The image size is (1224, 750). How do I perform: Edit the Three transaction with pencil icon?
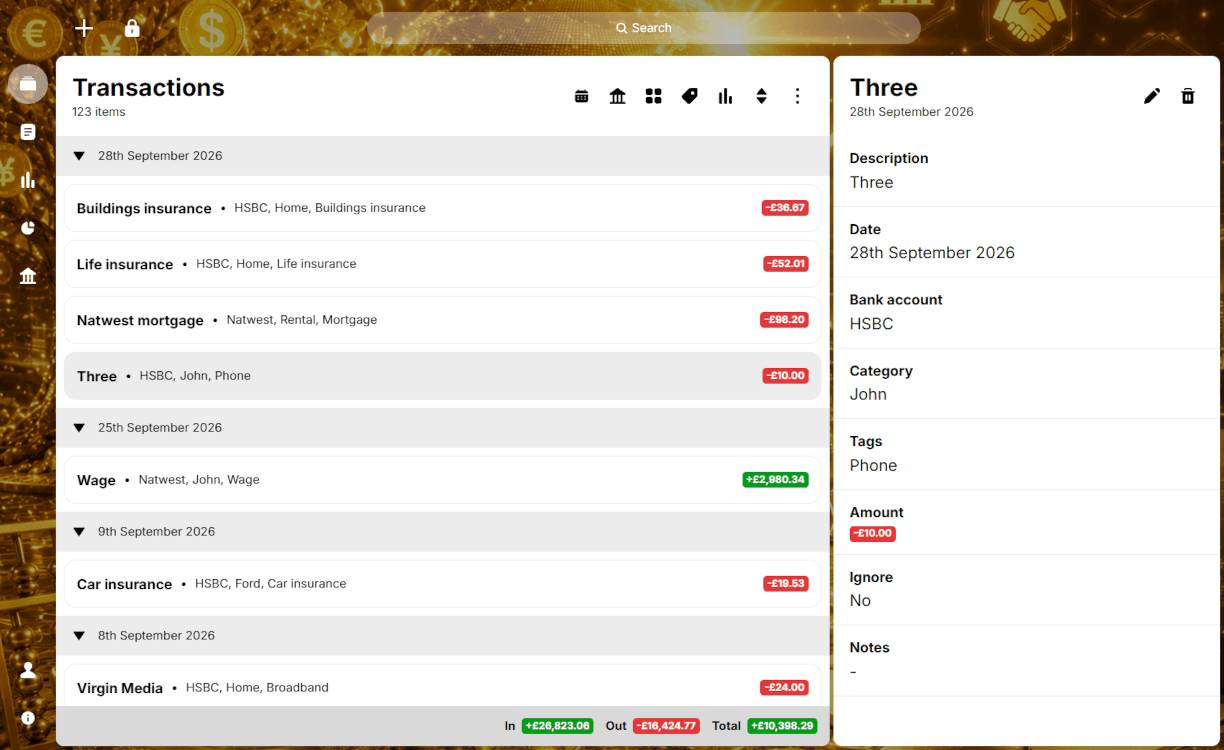point(1152,96)
